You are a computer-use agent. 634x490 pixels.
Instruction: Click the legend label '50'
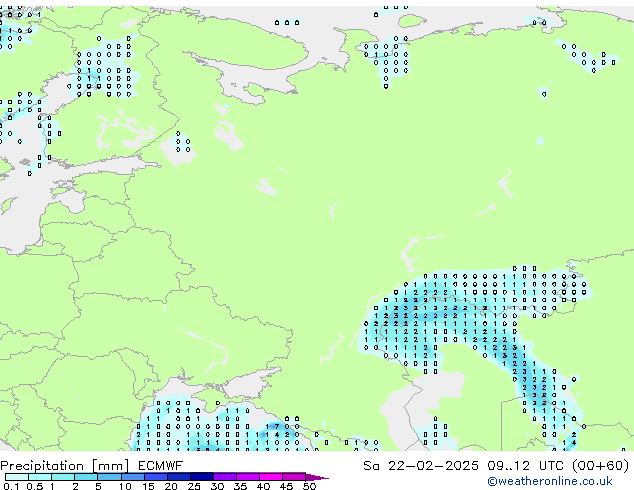[309, 486]
